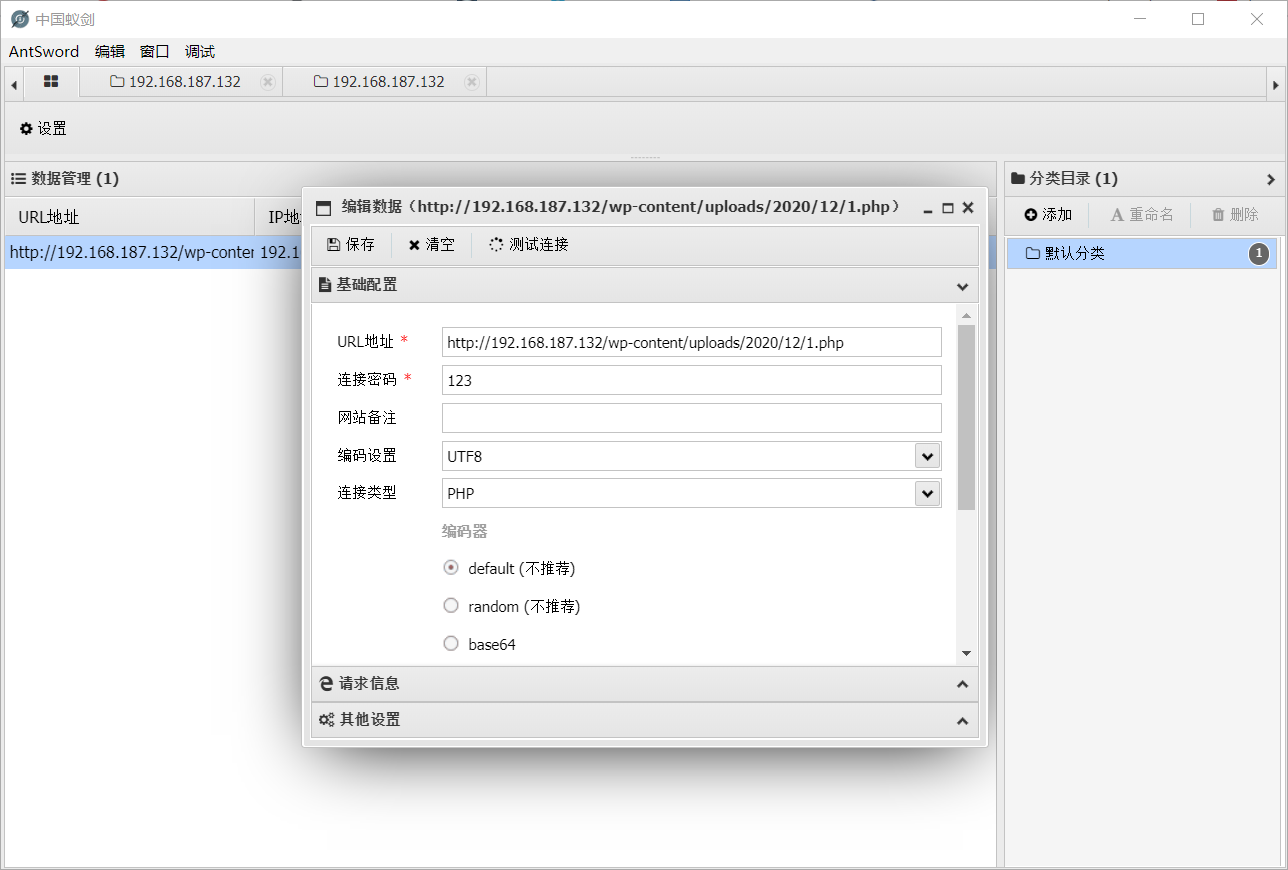The image size is (1288, 870).
Task: Expand the 请求信息 section
Action: (962, 685)
